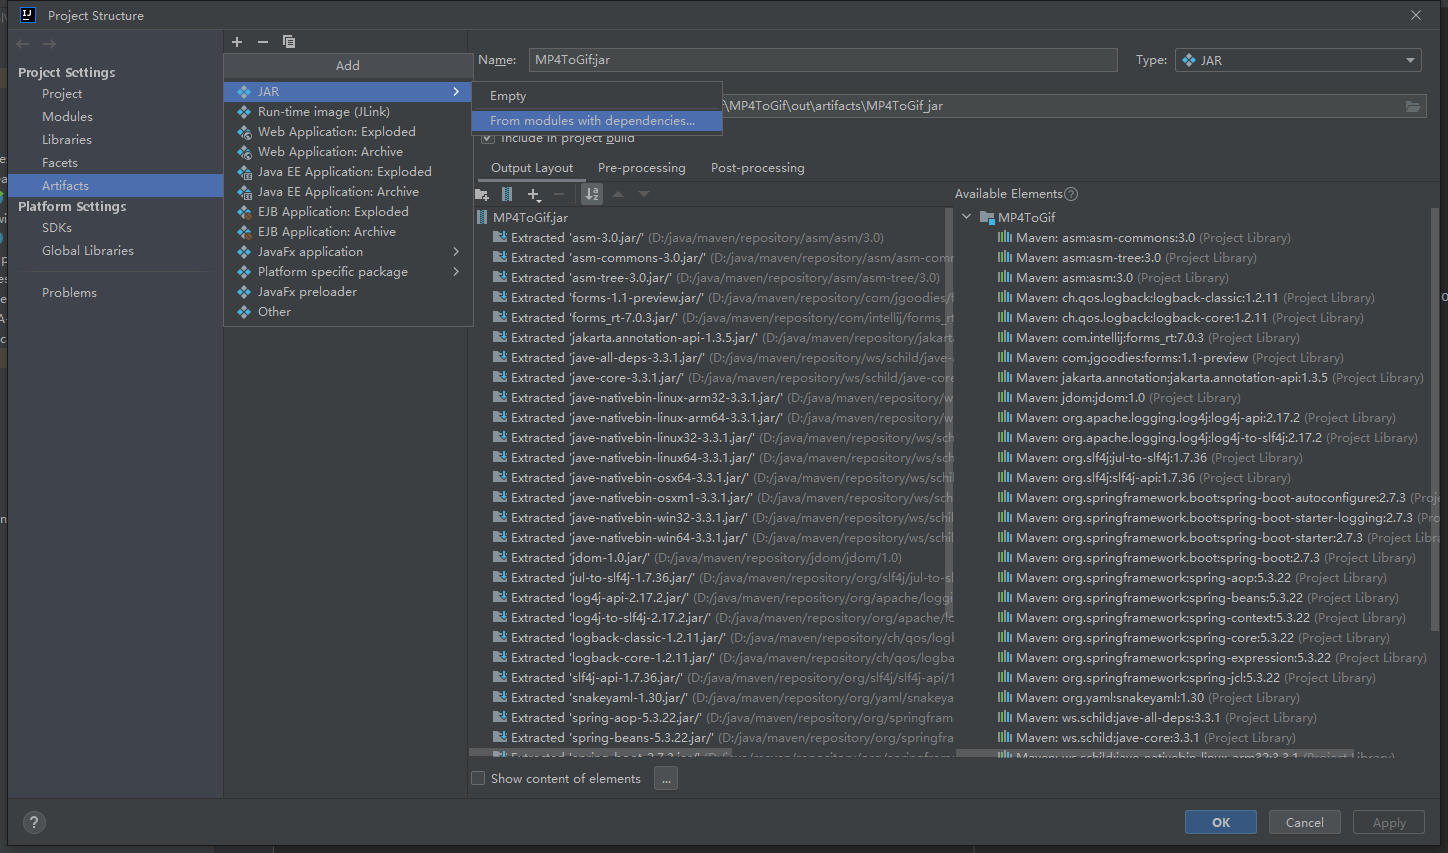Choose the Empty JAR option
Viewport: 1448px width, 853px height.
pos(597,96)
